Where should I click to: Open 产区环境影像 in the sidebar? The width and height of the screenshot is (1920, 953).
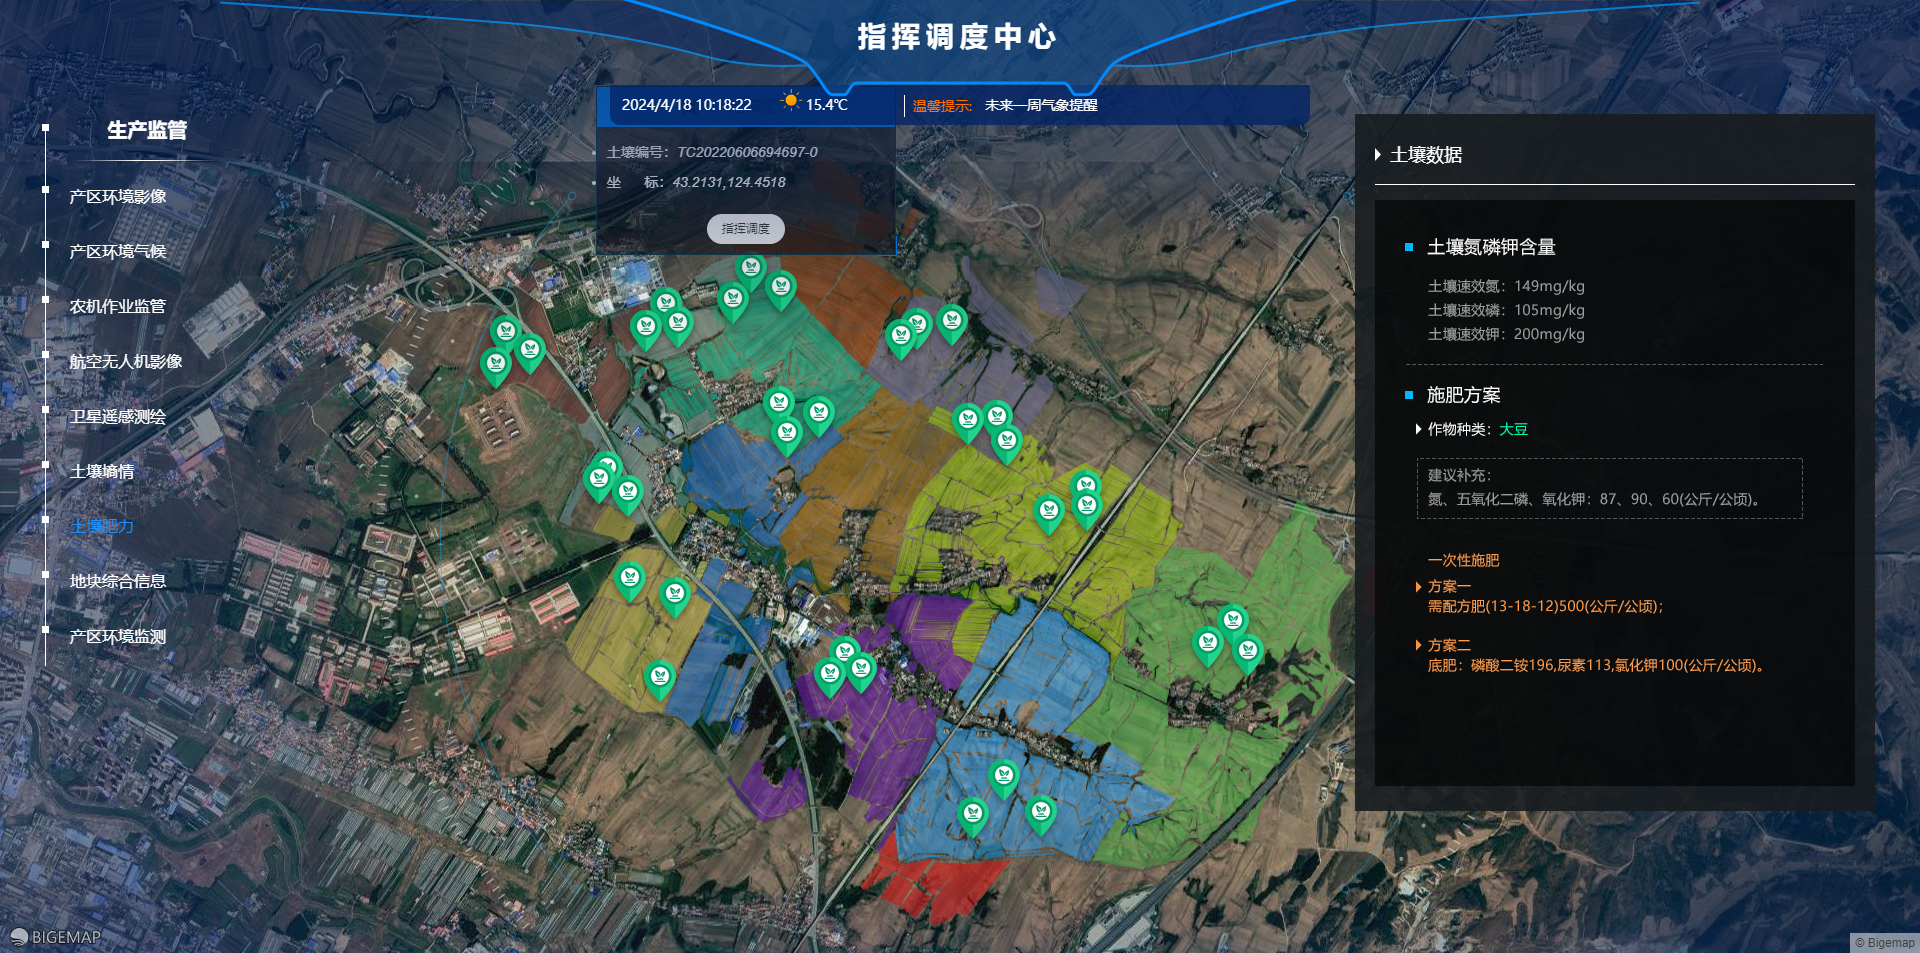[x=117, y=196]
